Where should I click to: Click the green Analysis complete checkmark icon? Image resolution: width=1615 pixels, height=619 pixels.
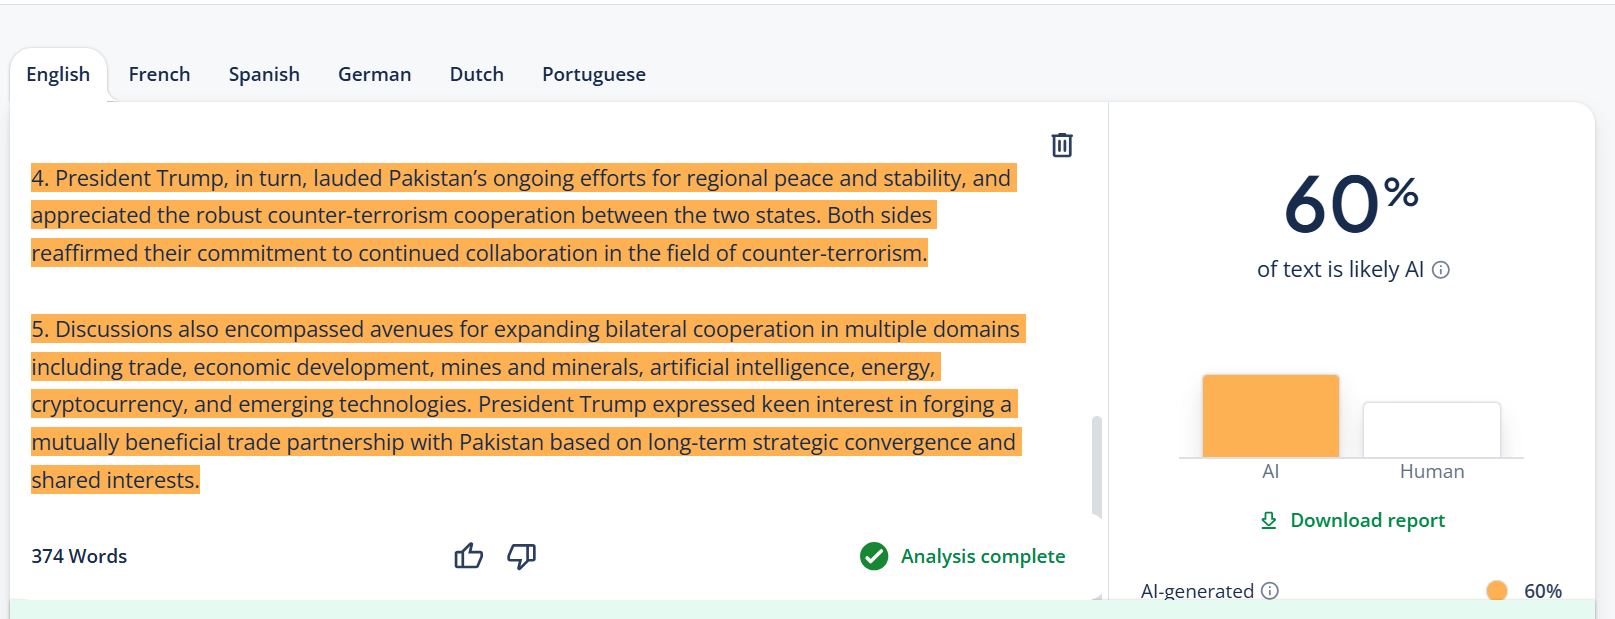[x=874, y=556]
